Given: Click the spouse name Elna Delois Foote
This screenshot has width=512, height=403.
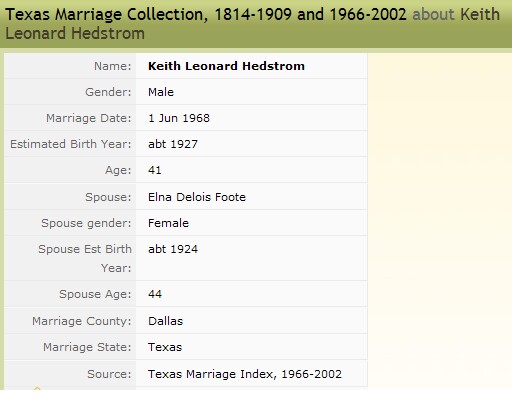Looking at the screenshot, I should point(197,197).
